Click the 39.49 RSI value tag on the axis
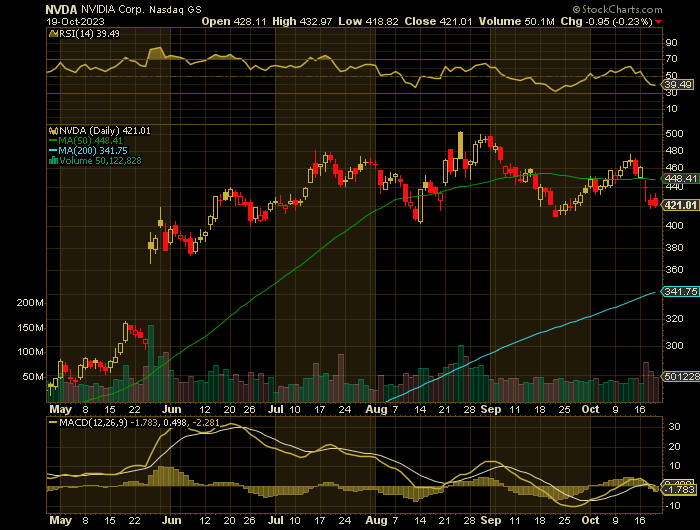 coord(678,84)
